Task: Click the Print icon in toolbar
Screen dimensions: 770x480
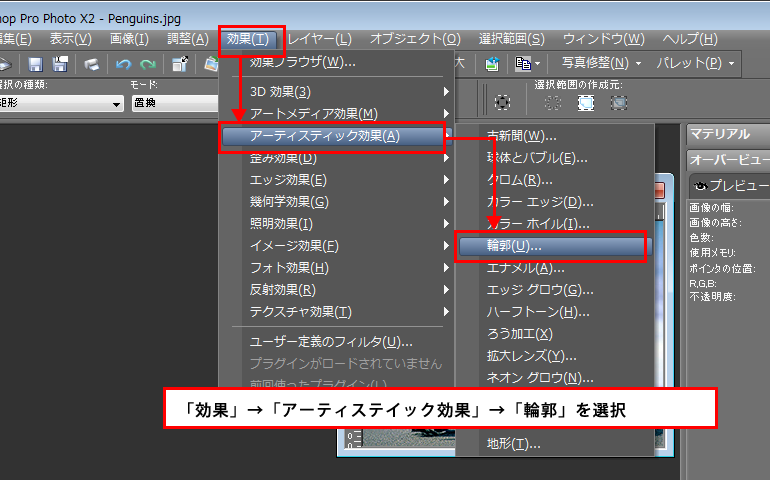Action: [x=91, y=64]
